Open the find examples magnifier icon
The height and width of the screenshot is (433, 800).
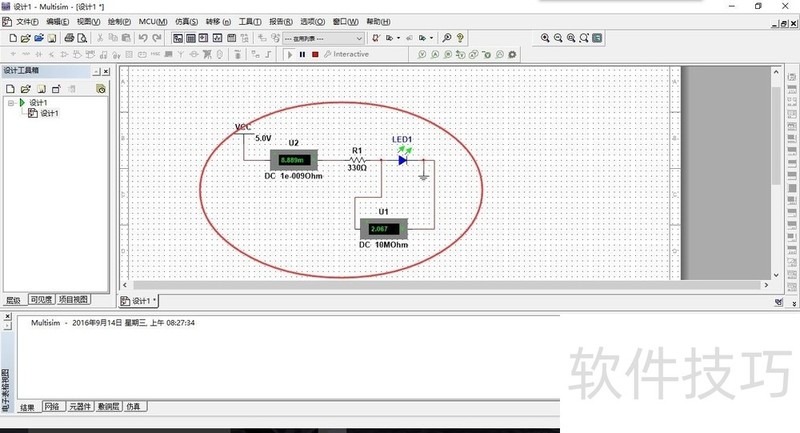447,38
